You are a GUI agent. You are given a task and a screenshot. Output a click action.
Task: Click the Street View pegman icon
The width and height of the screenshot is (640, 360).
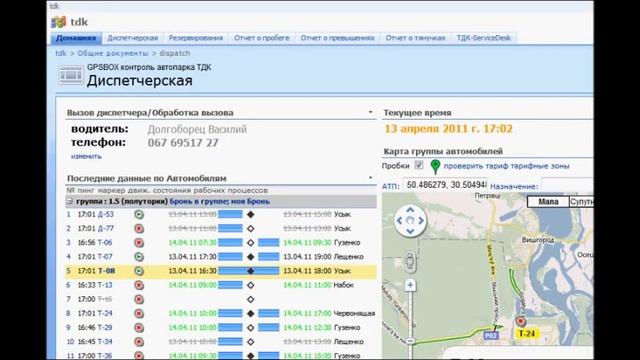(410, 261)
